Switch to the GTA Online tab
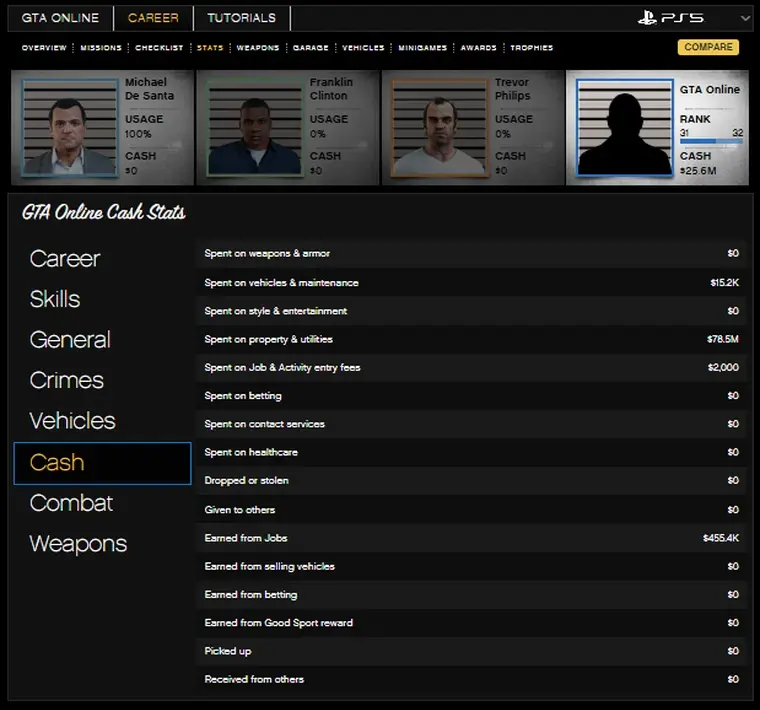 [x=61, y=18]
